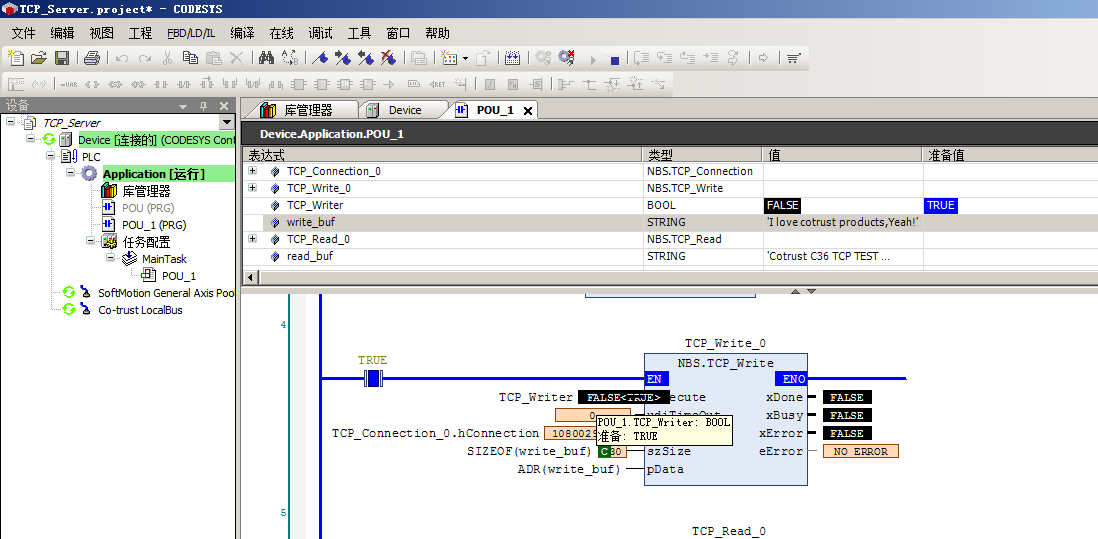Select POU_1 under MainTask
Screen dimensions: 1098x539
179,276
